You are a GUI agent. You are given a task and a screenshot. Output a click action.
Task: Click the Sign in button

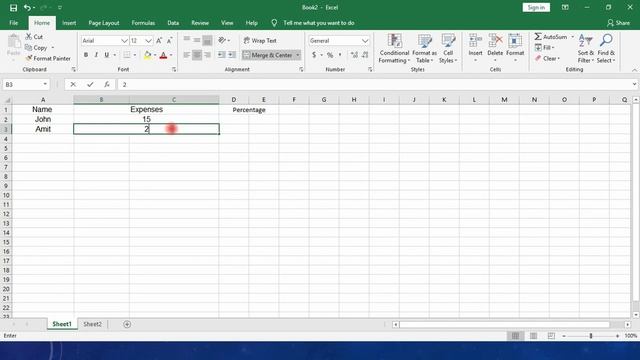click(536, 7)
